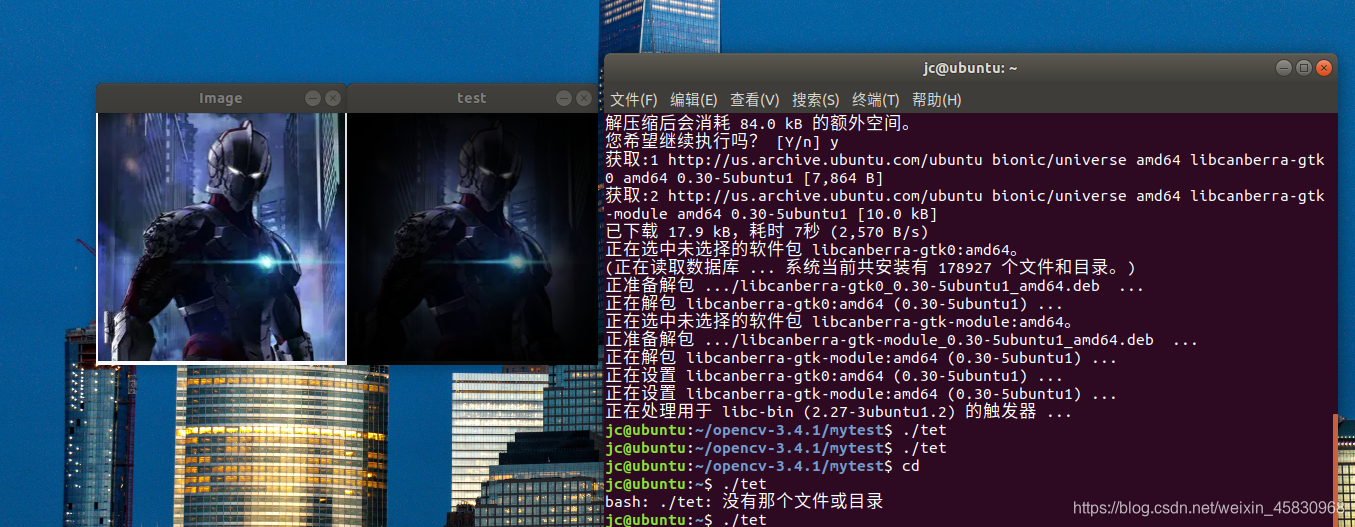The image size is (1355, 527).
Task: Click the '正在准备解包 .../libcanberra-gtk0_0.30-5ubuntu1_amd64.deb' line
Action: click(875, 286)
